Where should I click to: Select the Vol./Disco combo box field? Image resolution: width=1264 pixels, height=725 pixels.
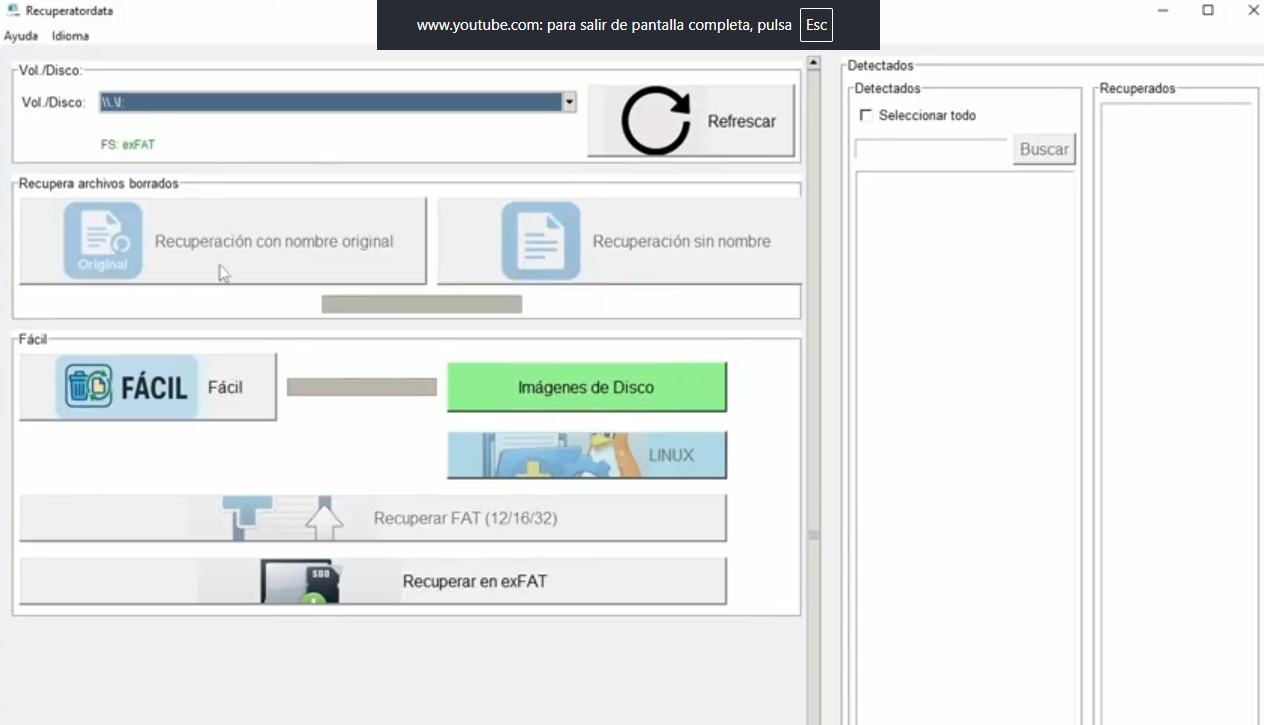click(330, 102)
